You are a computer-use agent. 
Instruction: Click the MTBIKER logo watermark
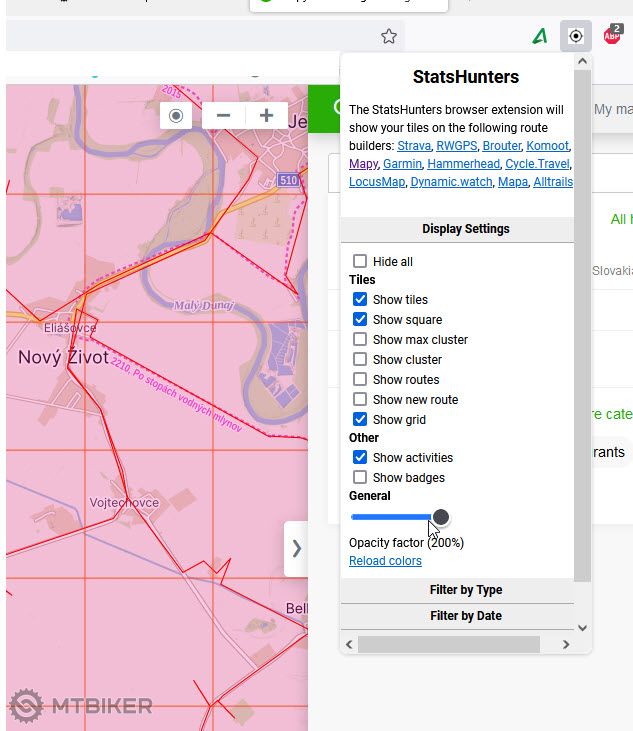81,705
